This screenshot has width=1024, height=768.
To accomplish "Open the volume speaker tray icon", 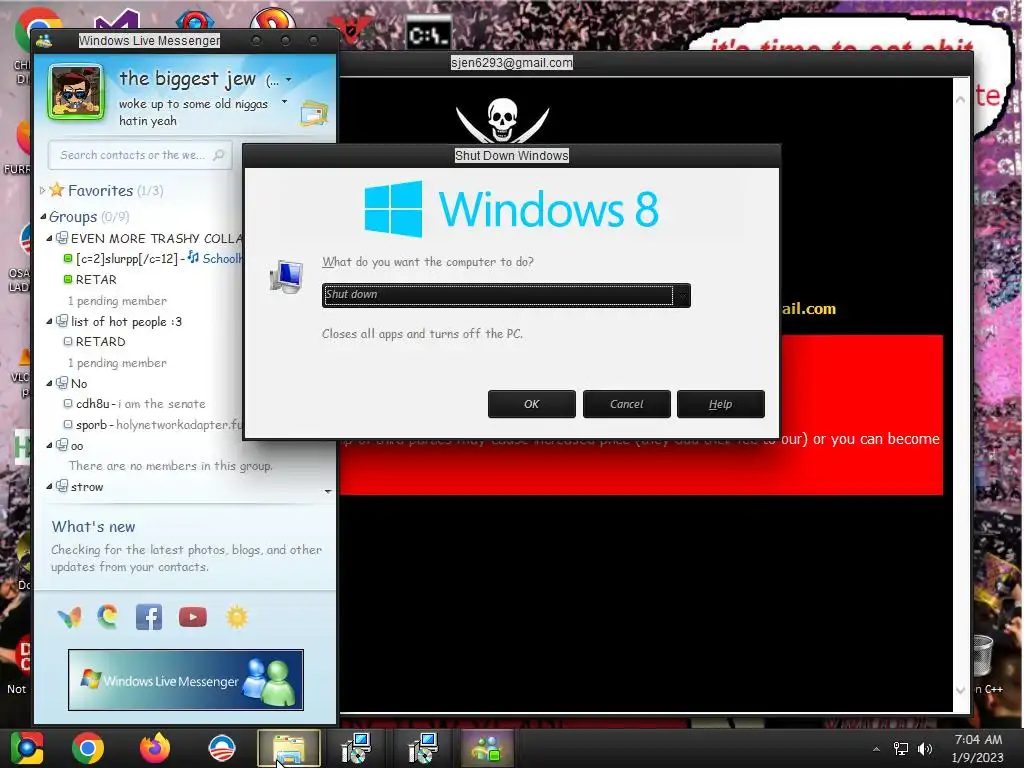I will click(925, 749).
